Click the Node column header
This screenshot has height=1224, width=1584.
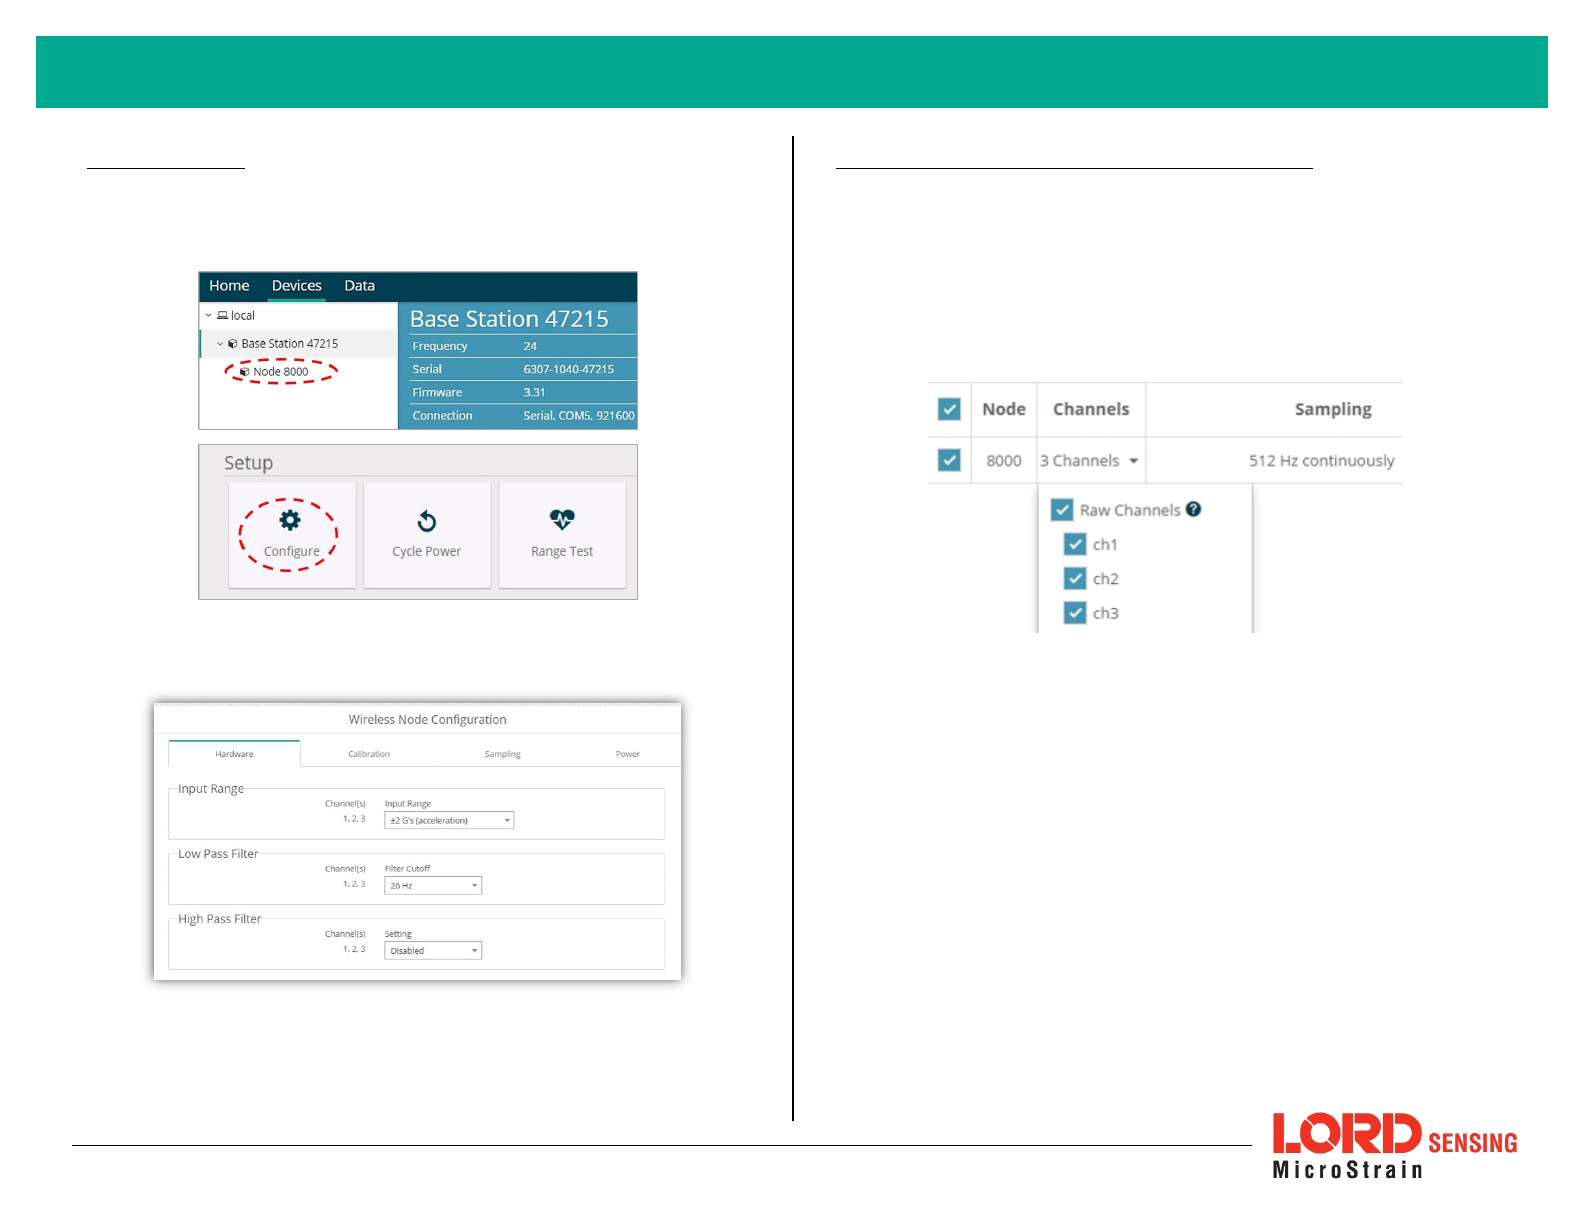coord(1004,409)
